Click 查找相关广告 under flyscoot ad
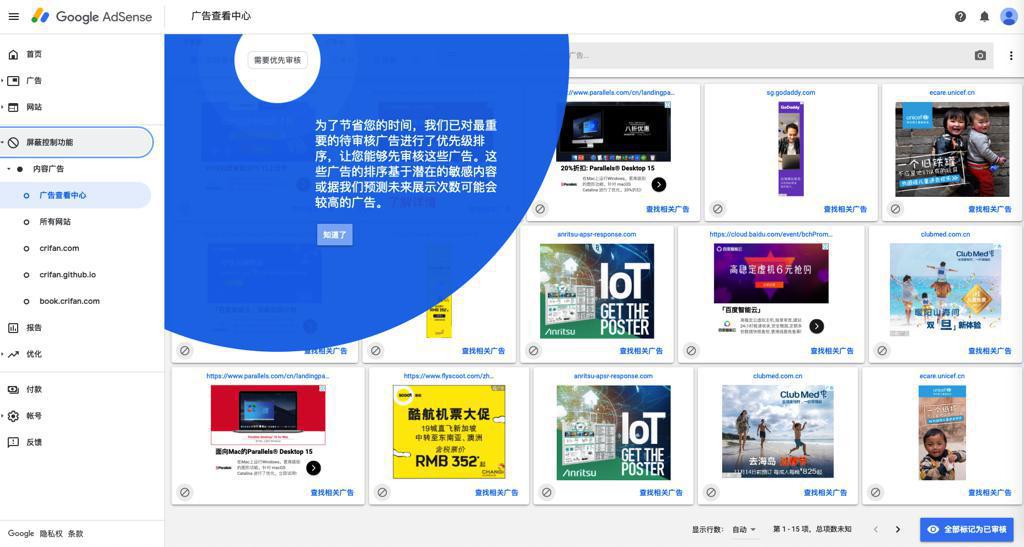 [496, 492]
